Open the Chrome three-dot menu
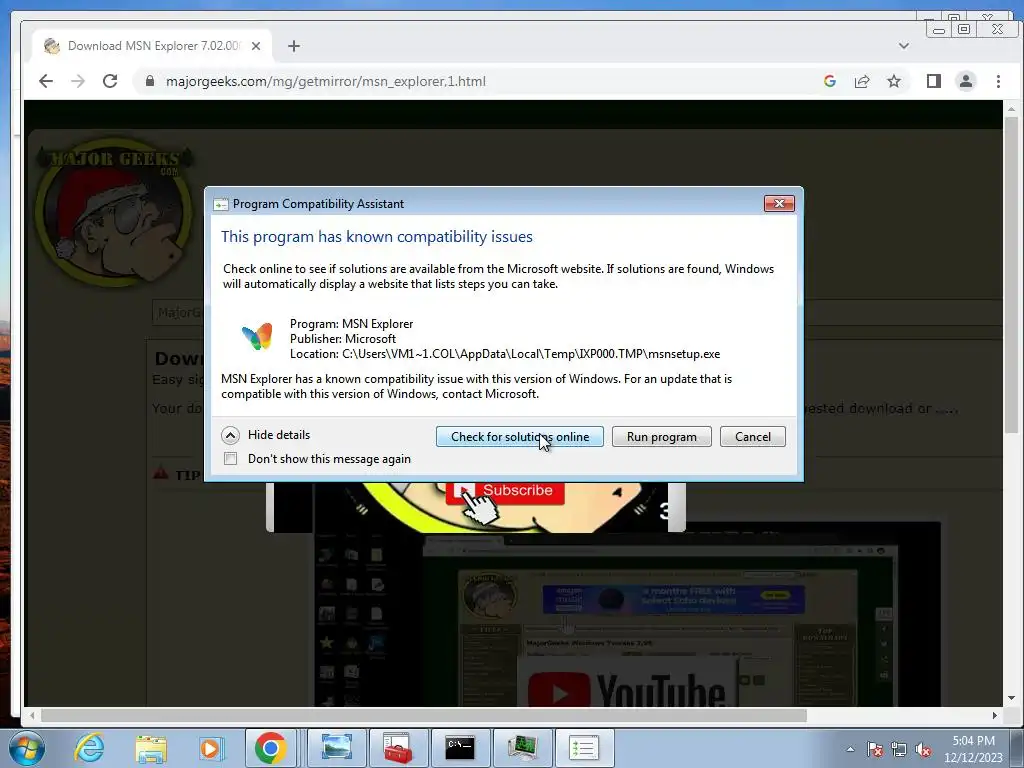 pos(998,81)
